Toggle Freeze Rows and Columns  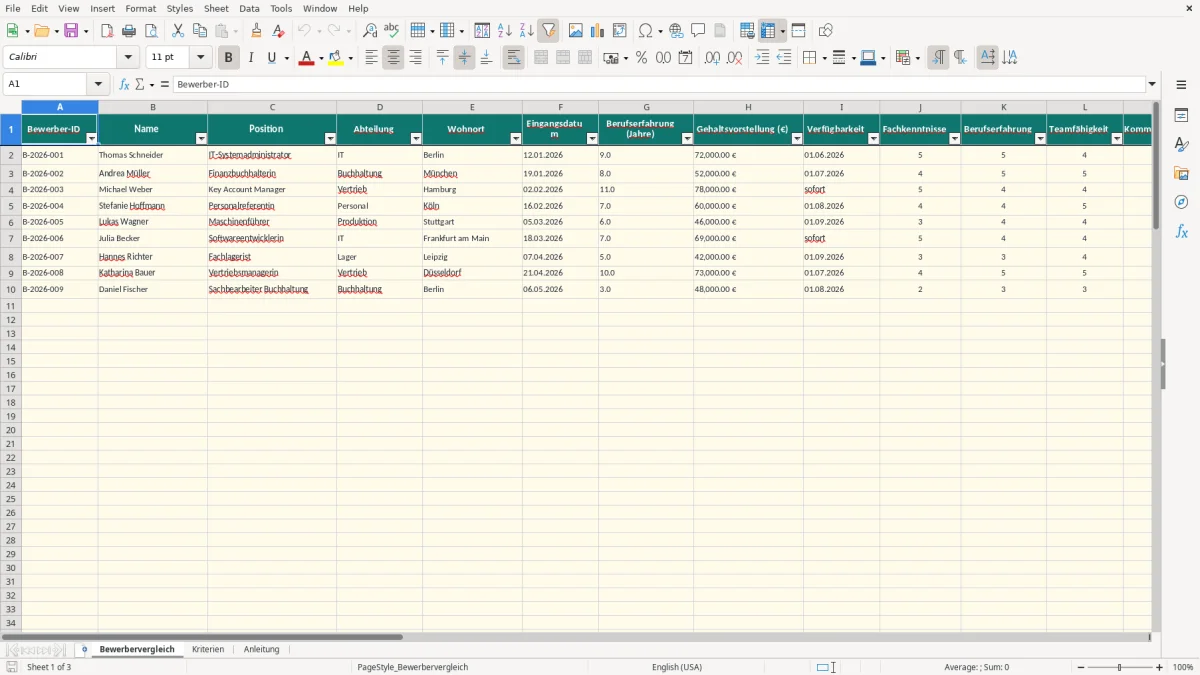point(768,31)
